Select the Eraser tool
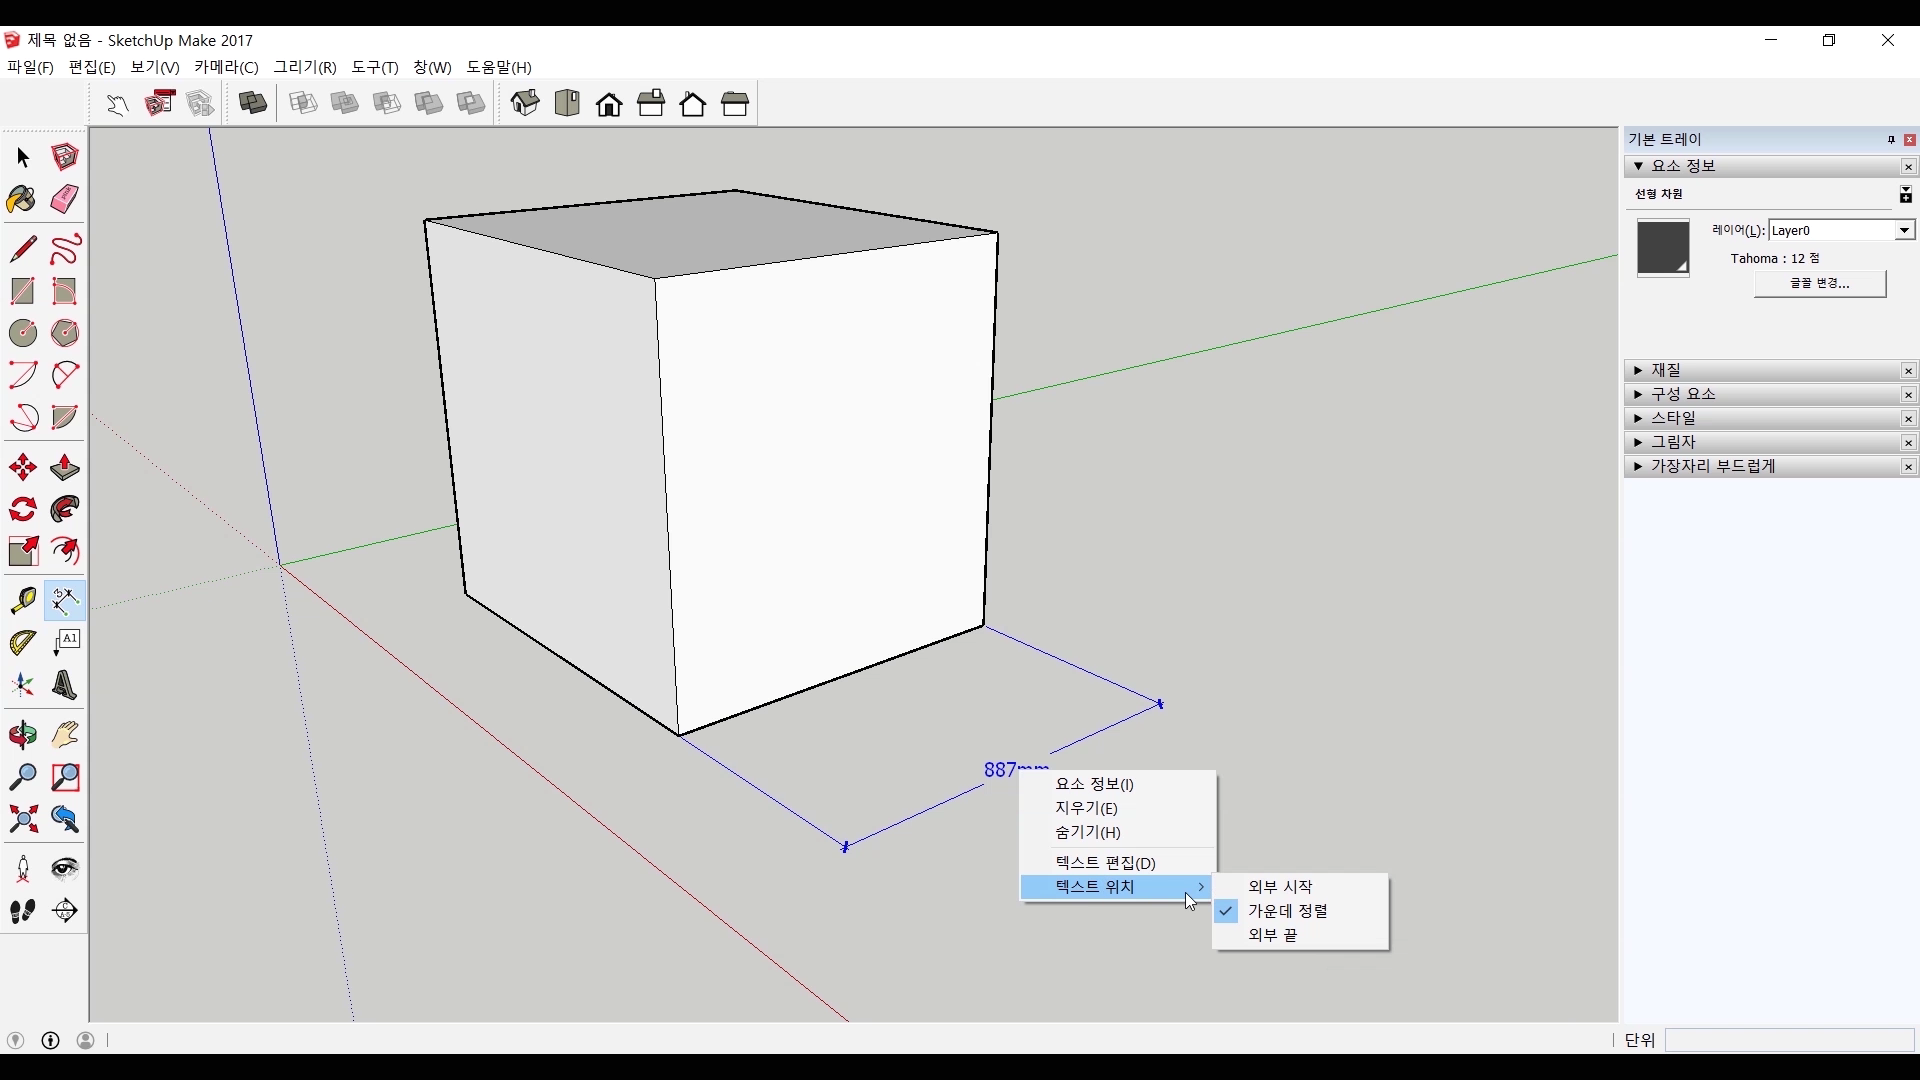 65,199
